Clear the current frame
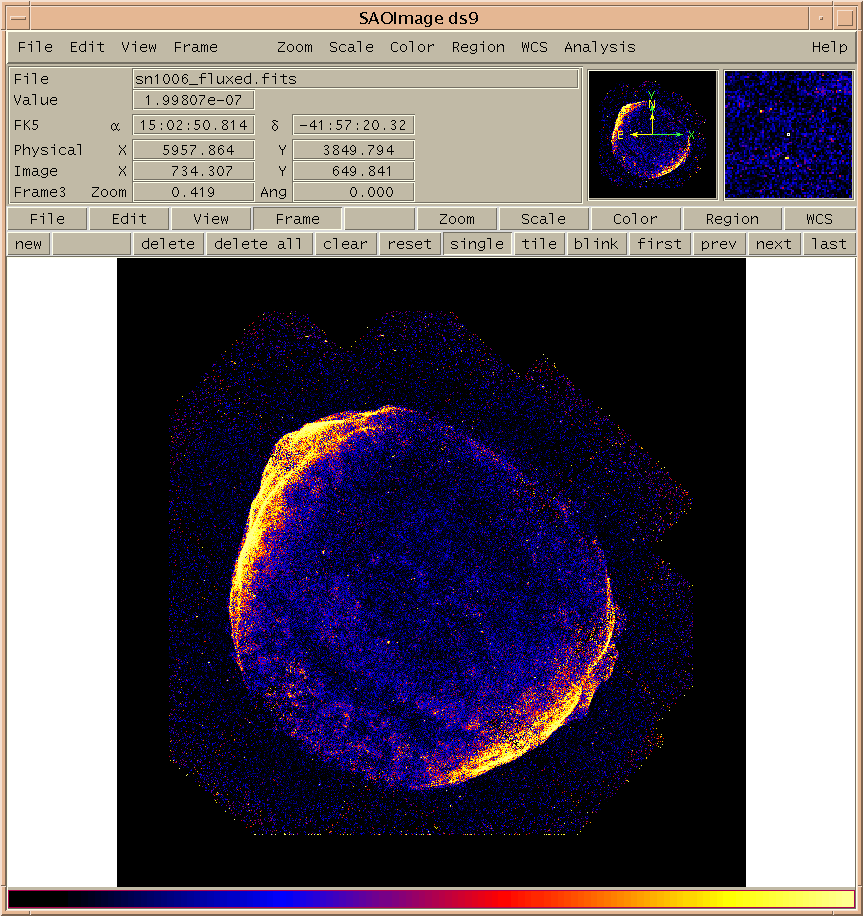The width and height of the screenshot is (863, 916). pos(345,244)
